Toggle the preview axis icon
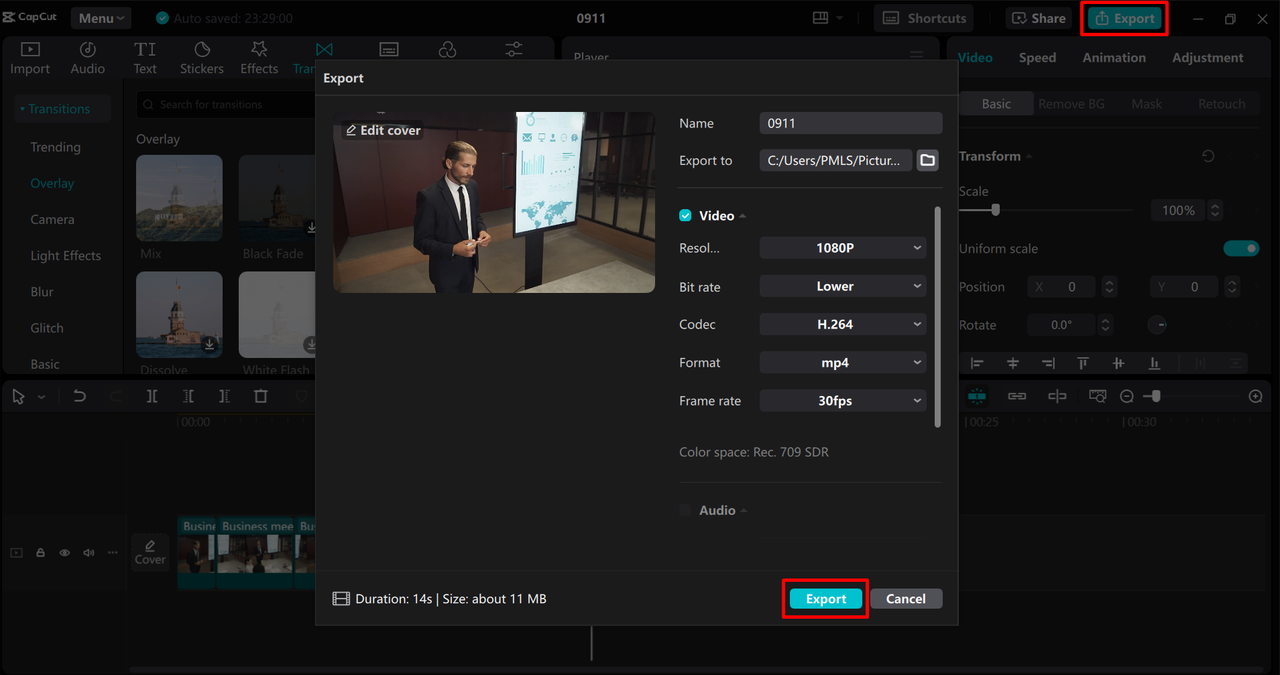The height and width of the screenshot is (675, 1280). pyautogui.click(x=1057, y=397)
